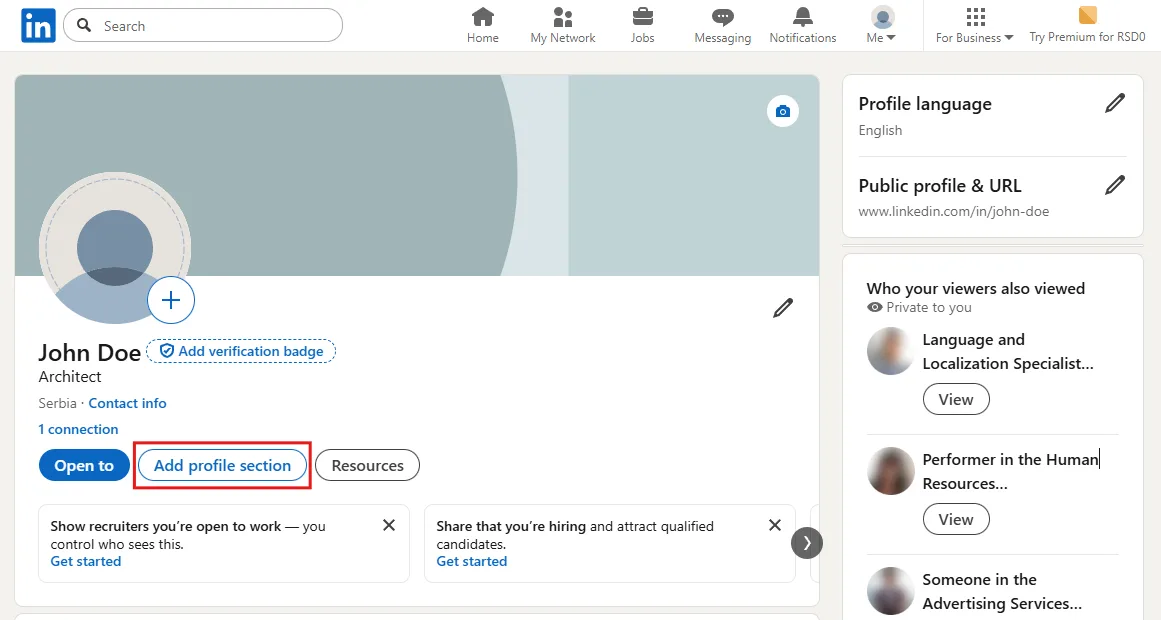
Task: Click the Add profile section button
Action: pos(222,465)
